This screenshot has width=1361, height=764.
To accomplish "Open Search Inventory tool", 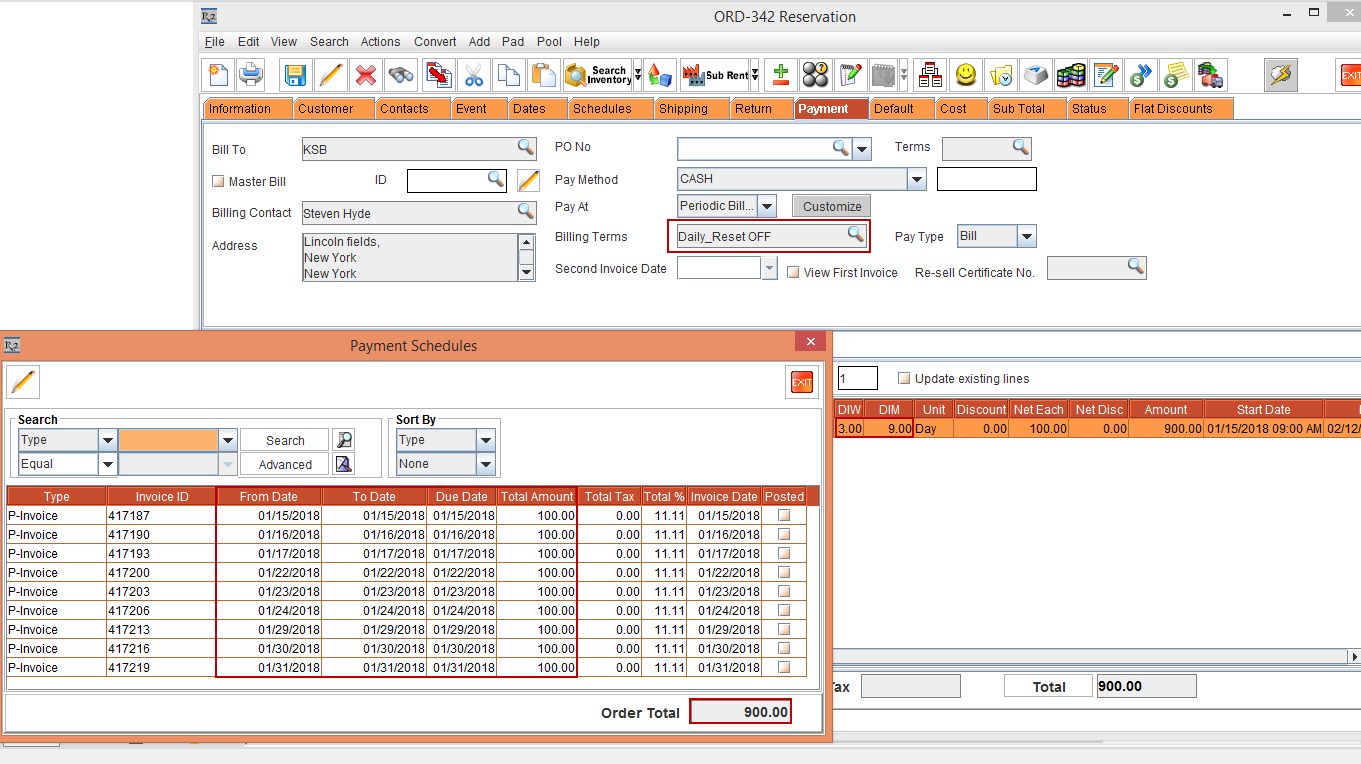I will point(599,75).
